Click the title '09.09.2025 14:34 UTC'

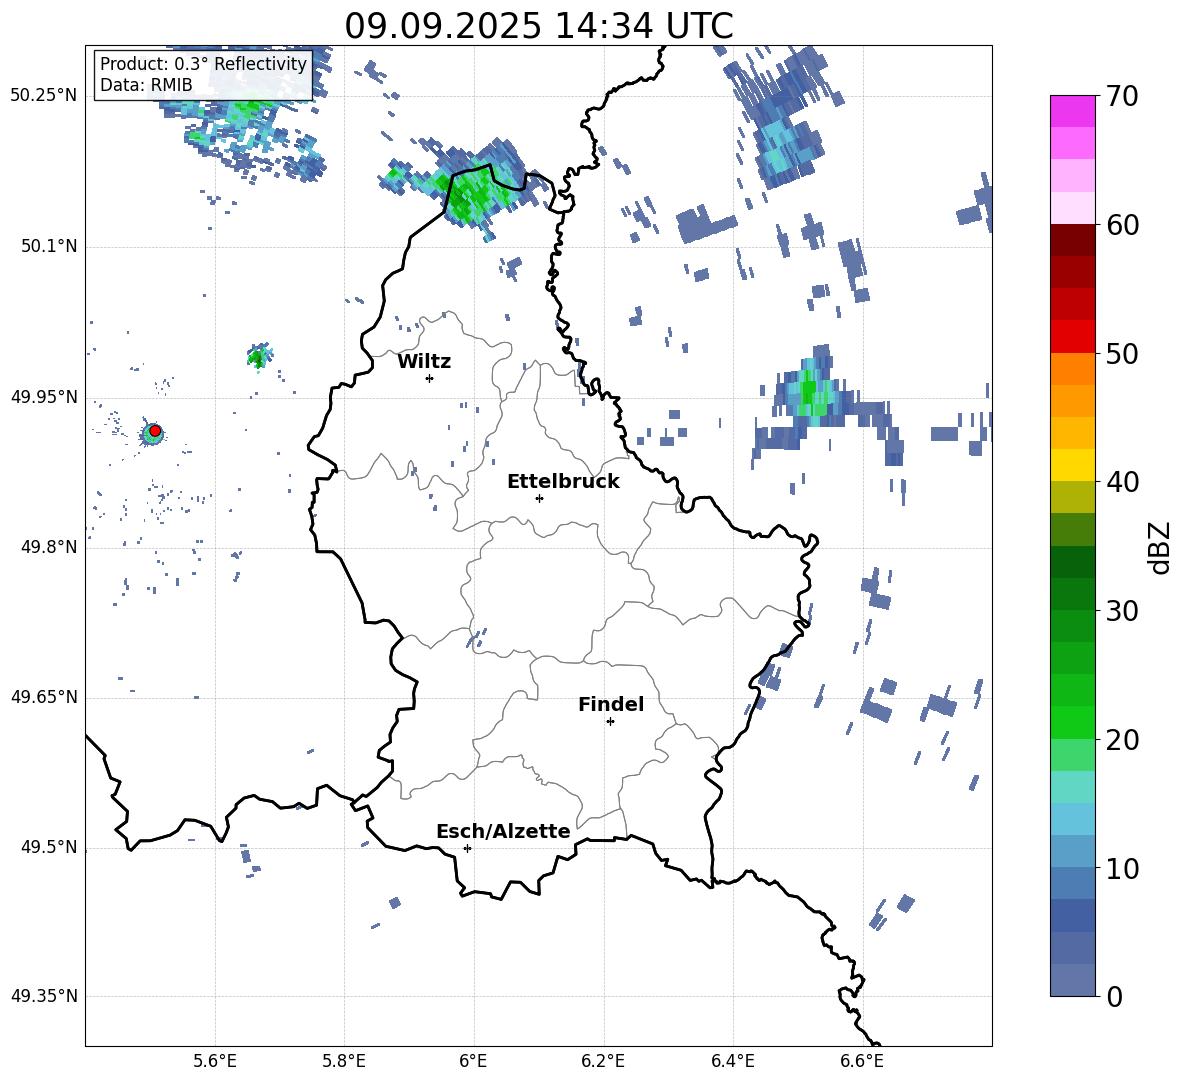[x=538, y=26]
